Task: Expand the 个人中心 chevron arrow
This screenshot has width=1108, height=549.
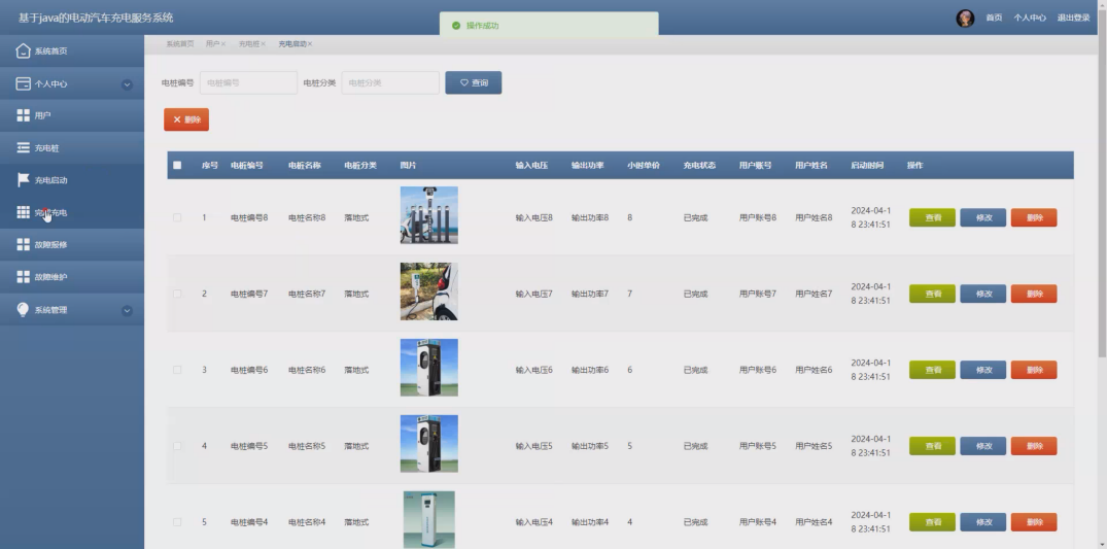Action: (127, 85)
